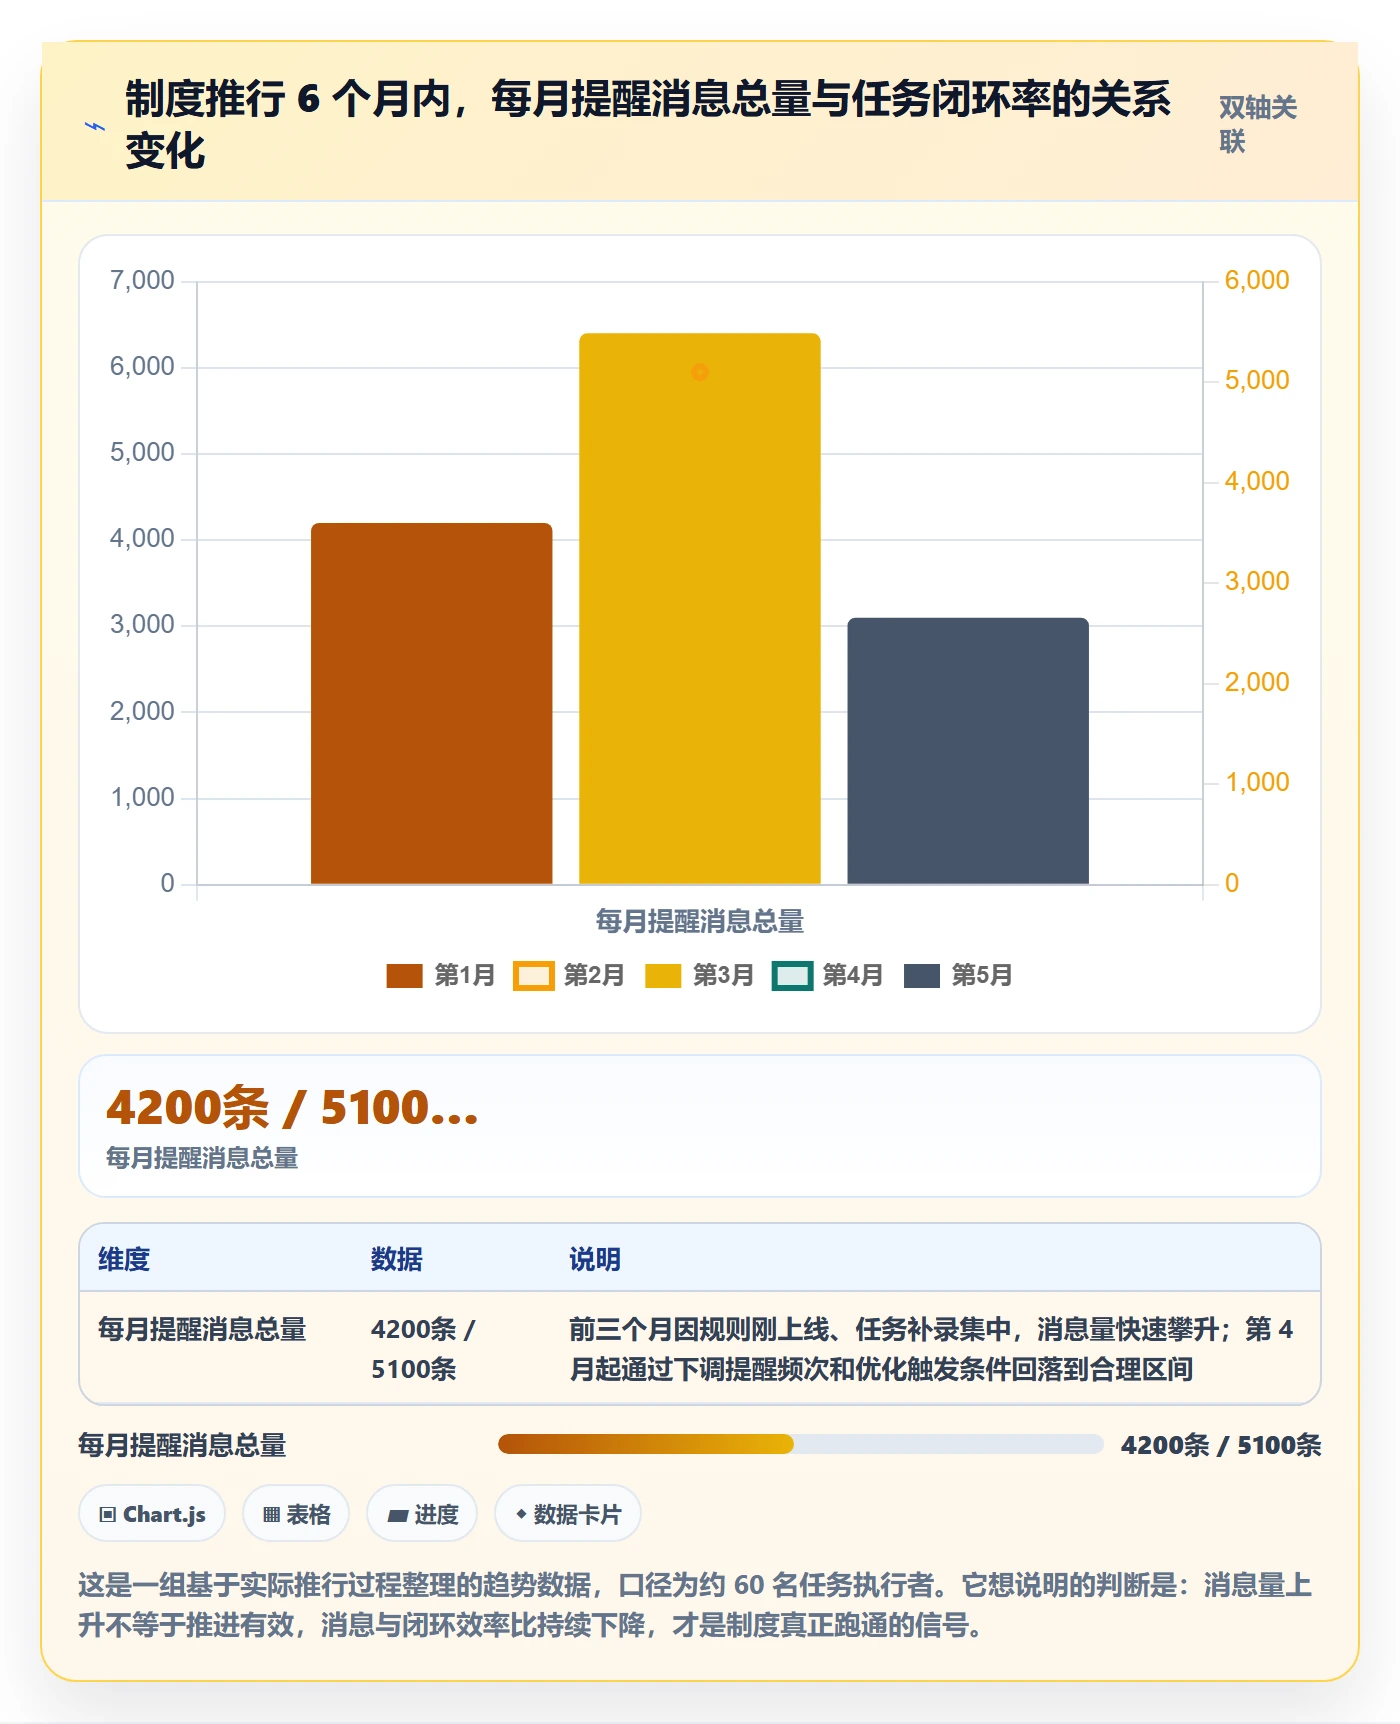The height and width of the screenshot is (1724, 1400).
Task: Toggle the 第4月 legend item
Action: coord(828,975)
